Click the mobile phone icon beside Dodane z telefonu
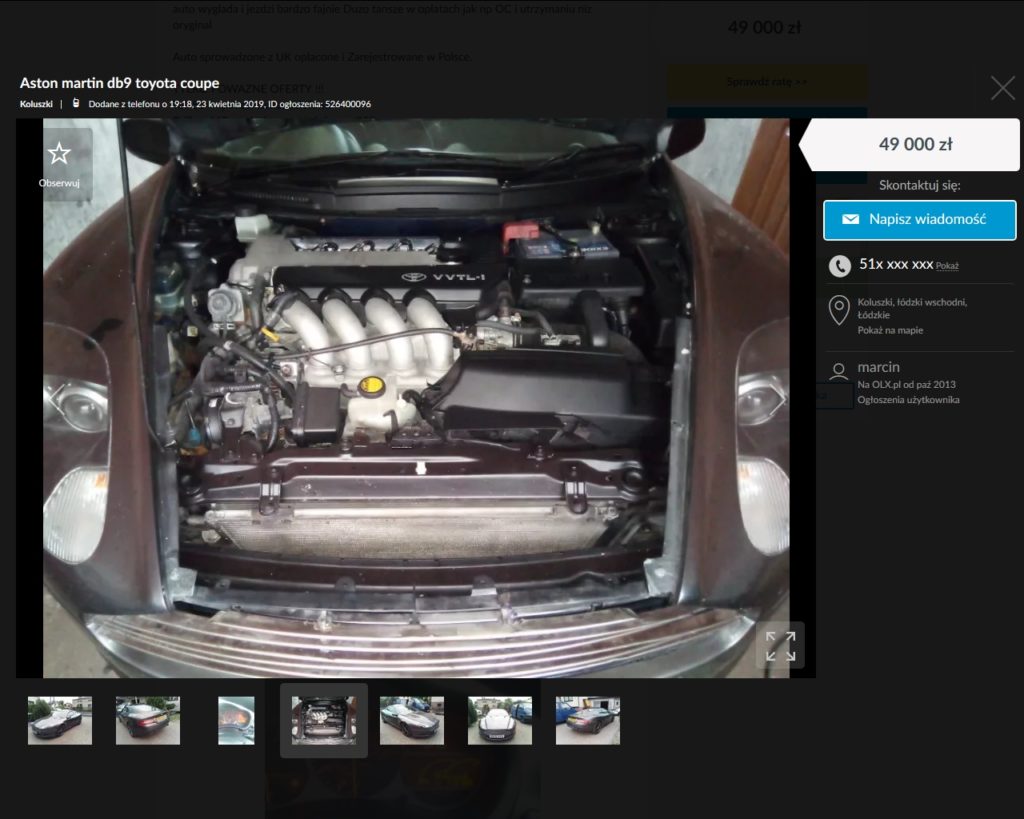The width and height of the screenshot is (1024, 819). [76, 103]
